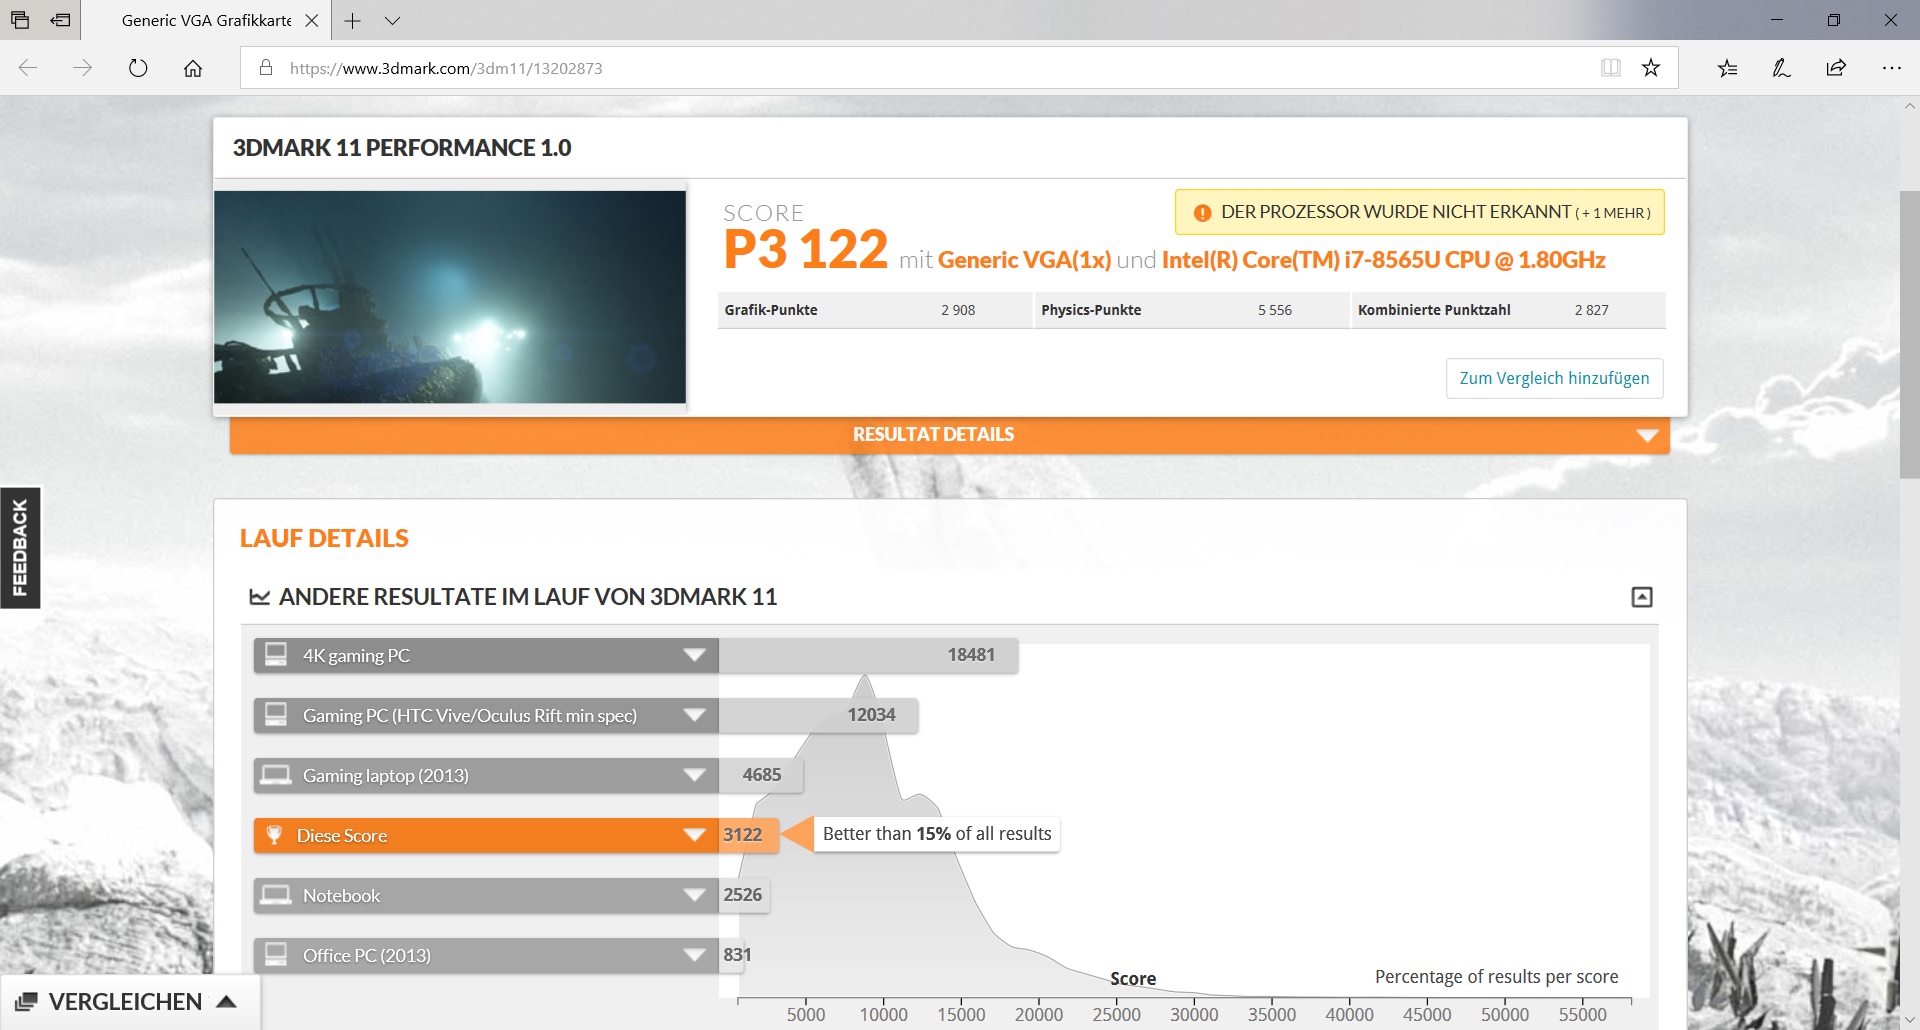Open the favorites hub icon
The height and width of the screenshot is (1030, 1920).
coord(1727,68)
